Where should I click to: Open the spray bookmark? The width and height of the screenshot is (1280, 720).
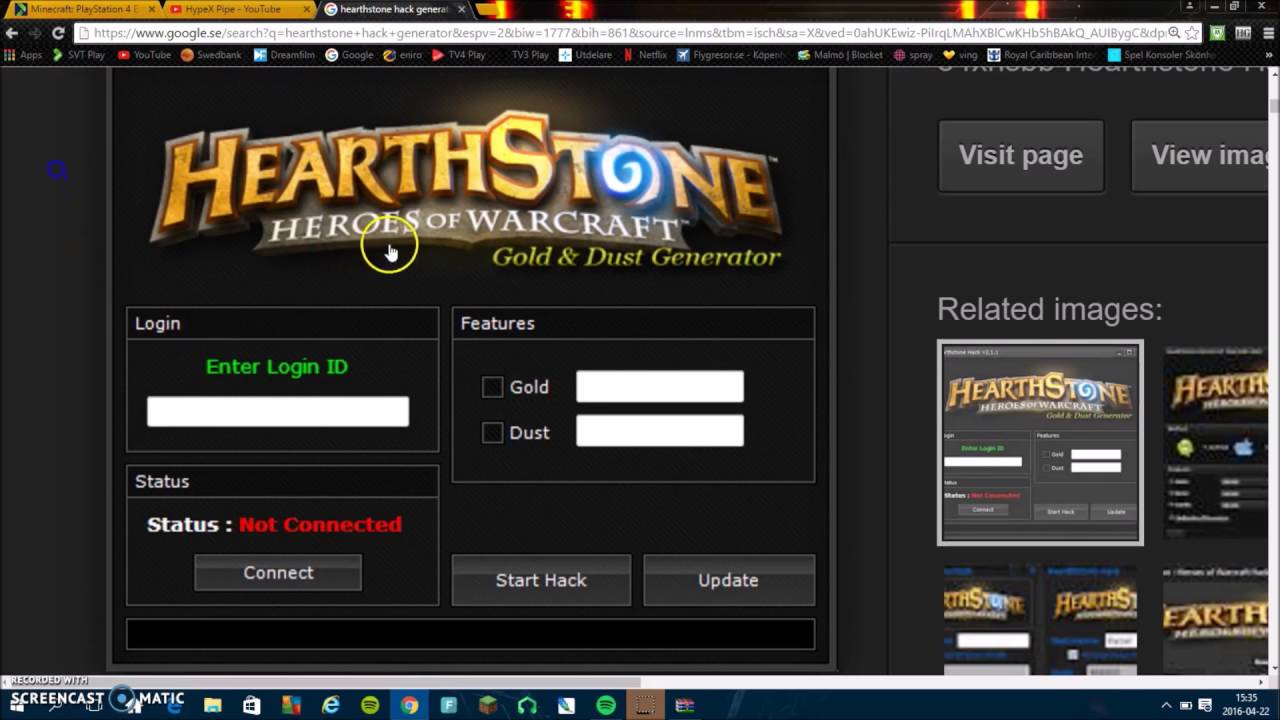point(913,55)
